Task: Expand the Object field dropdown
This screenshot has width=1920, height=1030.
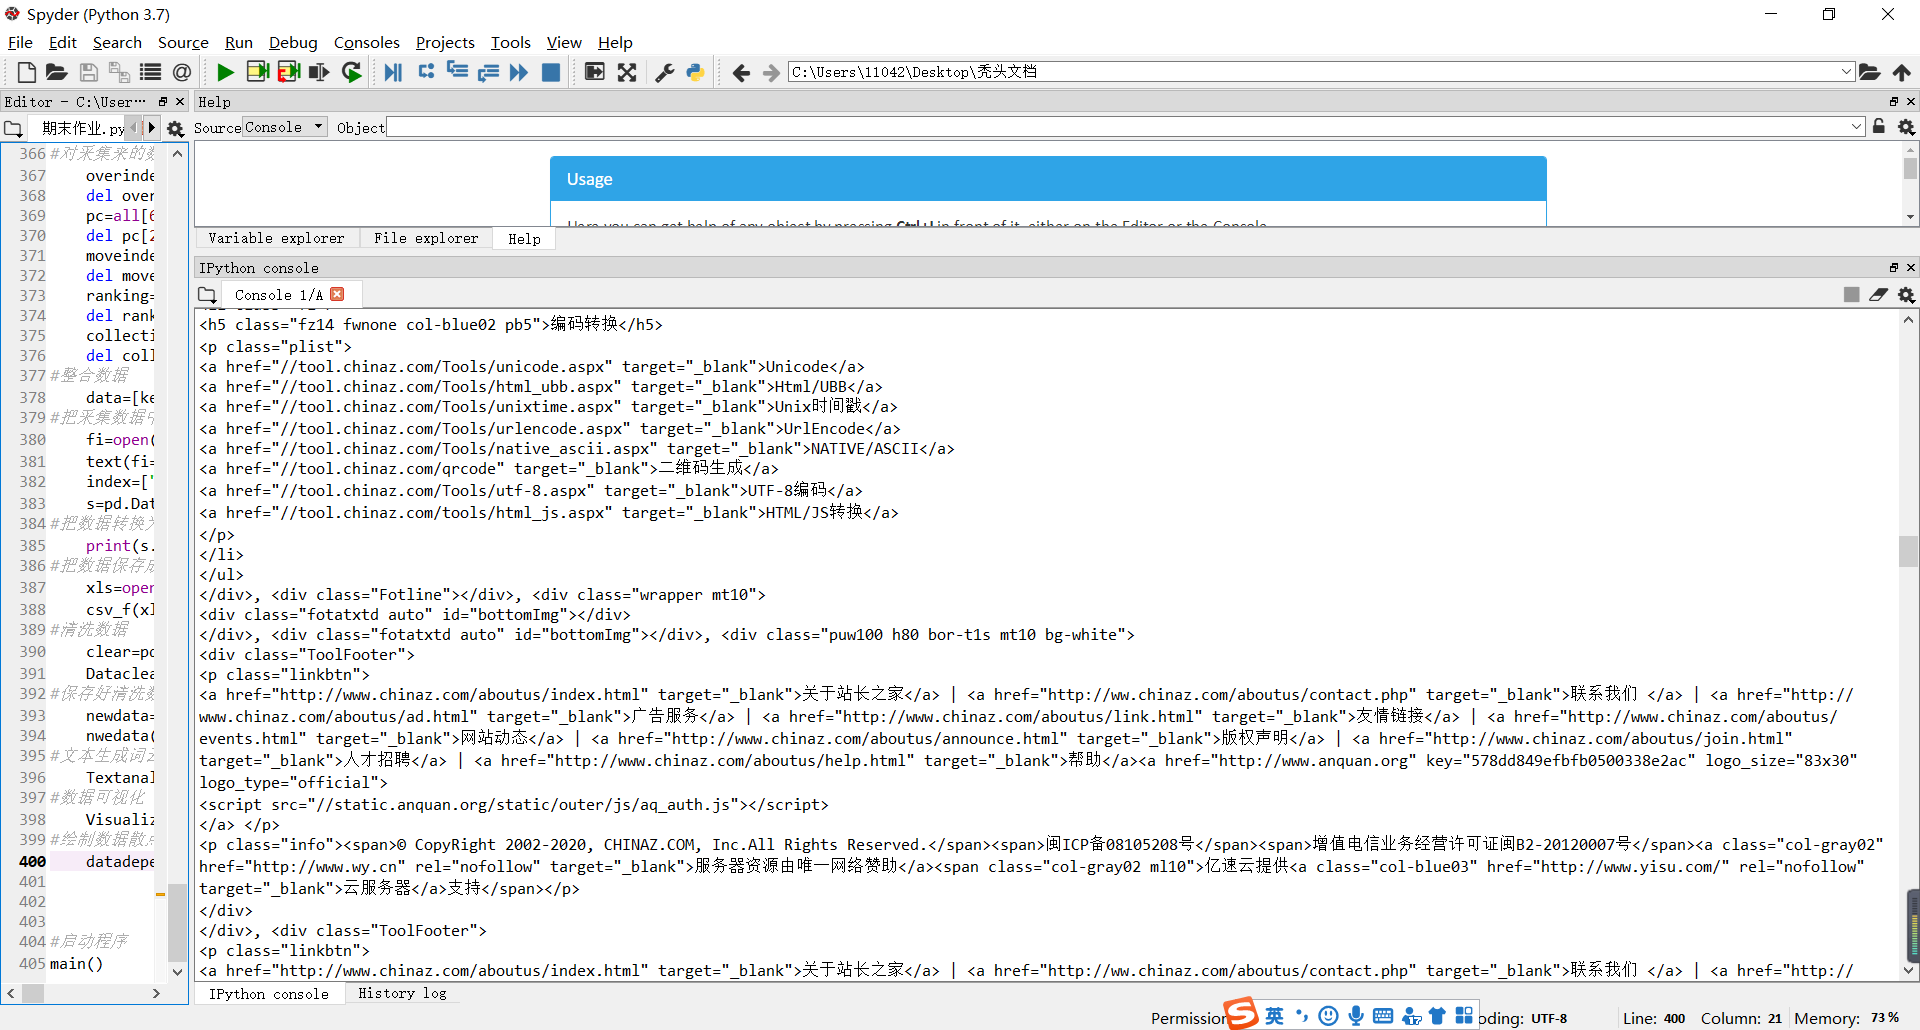Action: 1857,127
